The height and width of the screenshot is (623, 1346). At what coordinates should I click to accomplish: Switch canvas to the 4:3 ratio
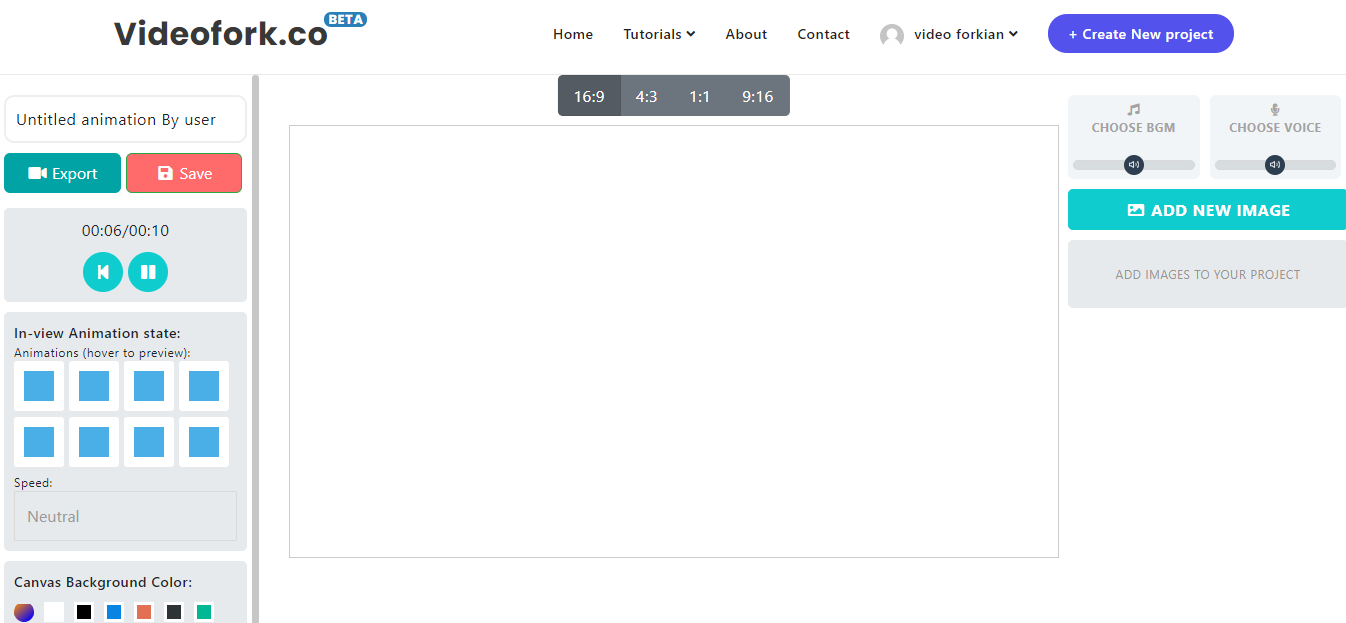[x=646, y=96]
